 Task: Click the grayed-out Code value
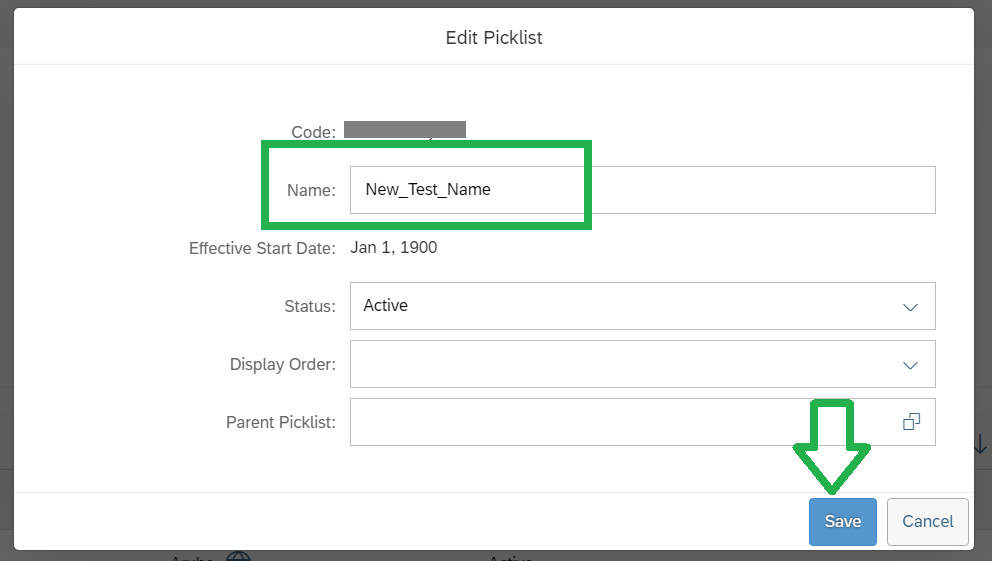click(x=405, y=130)
